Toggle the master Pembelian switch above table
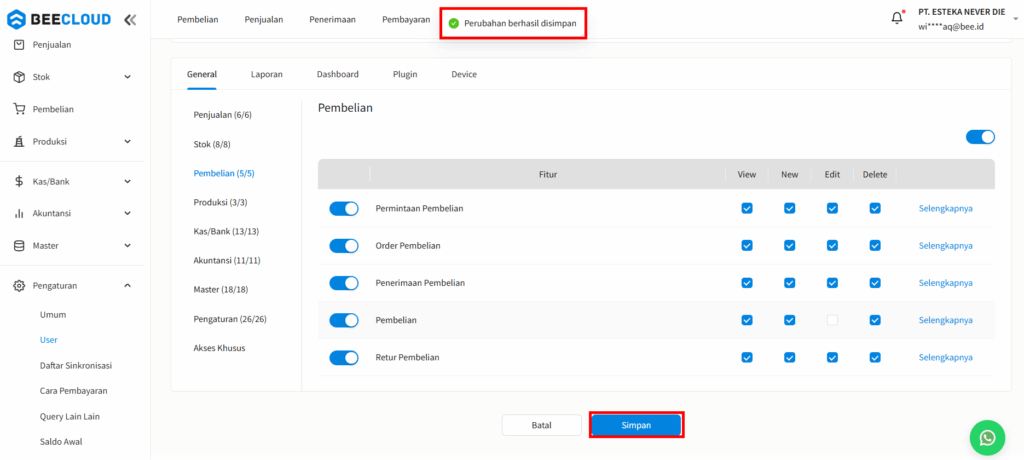The width and height of the screenshot is (1024, 460). (x=980, y=137)
